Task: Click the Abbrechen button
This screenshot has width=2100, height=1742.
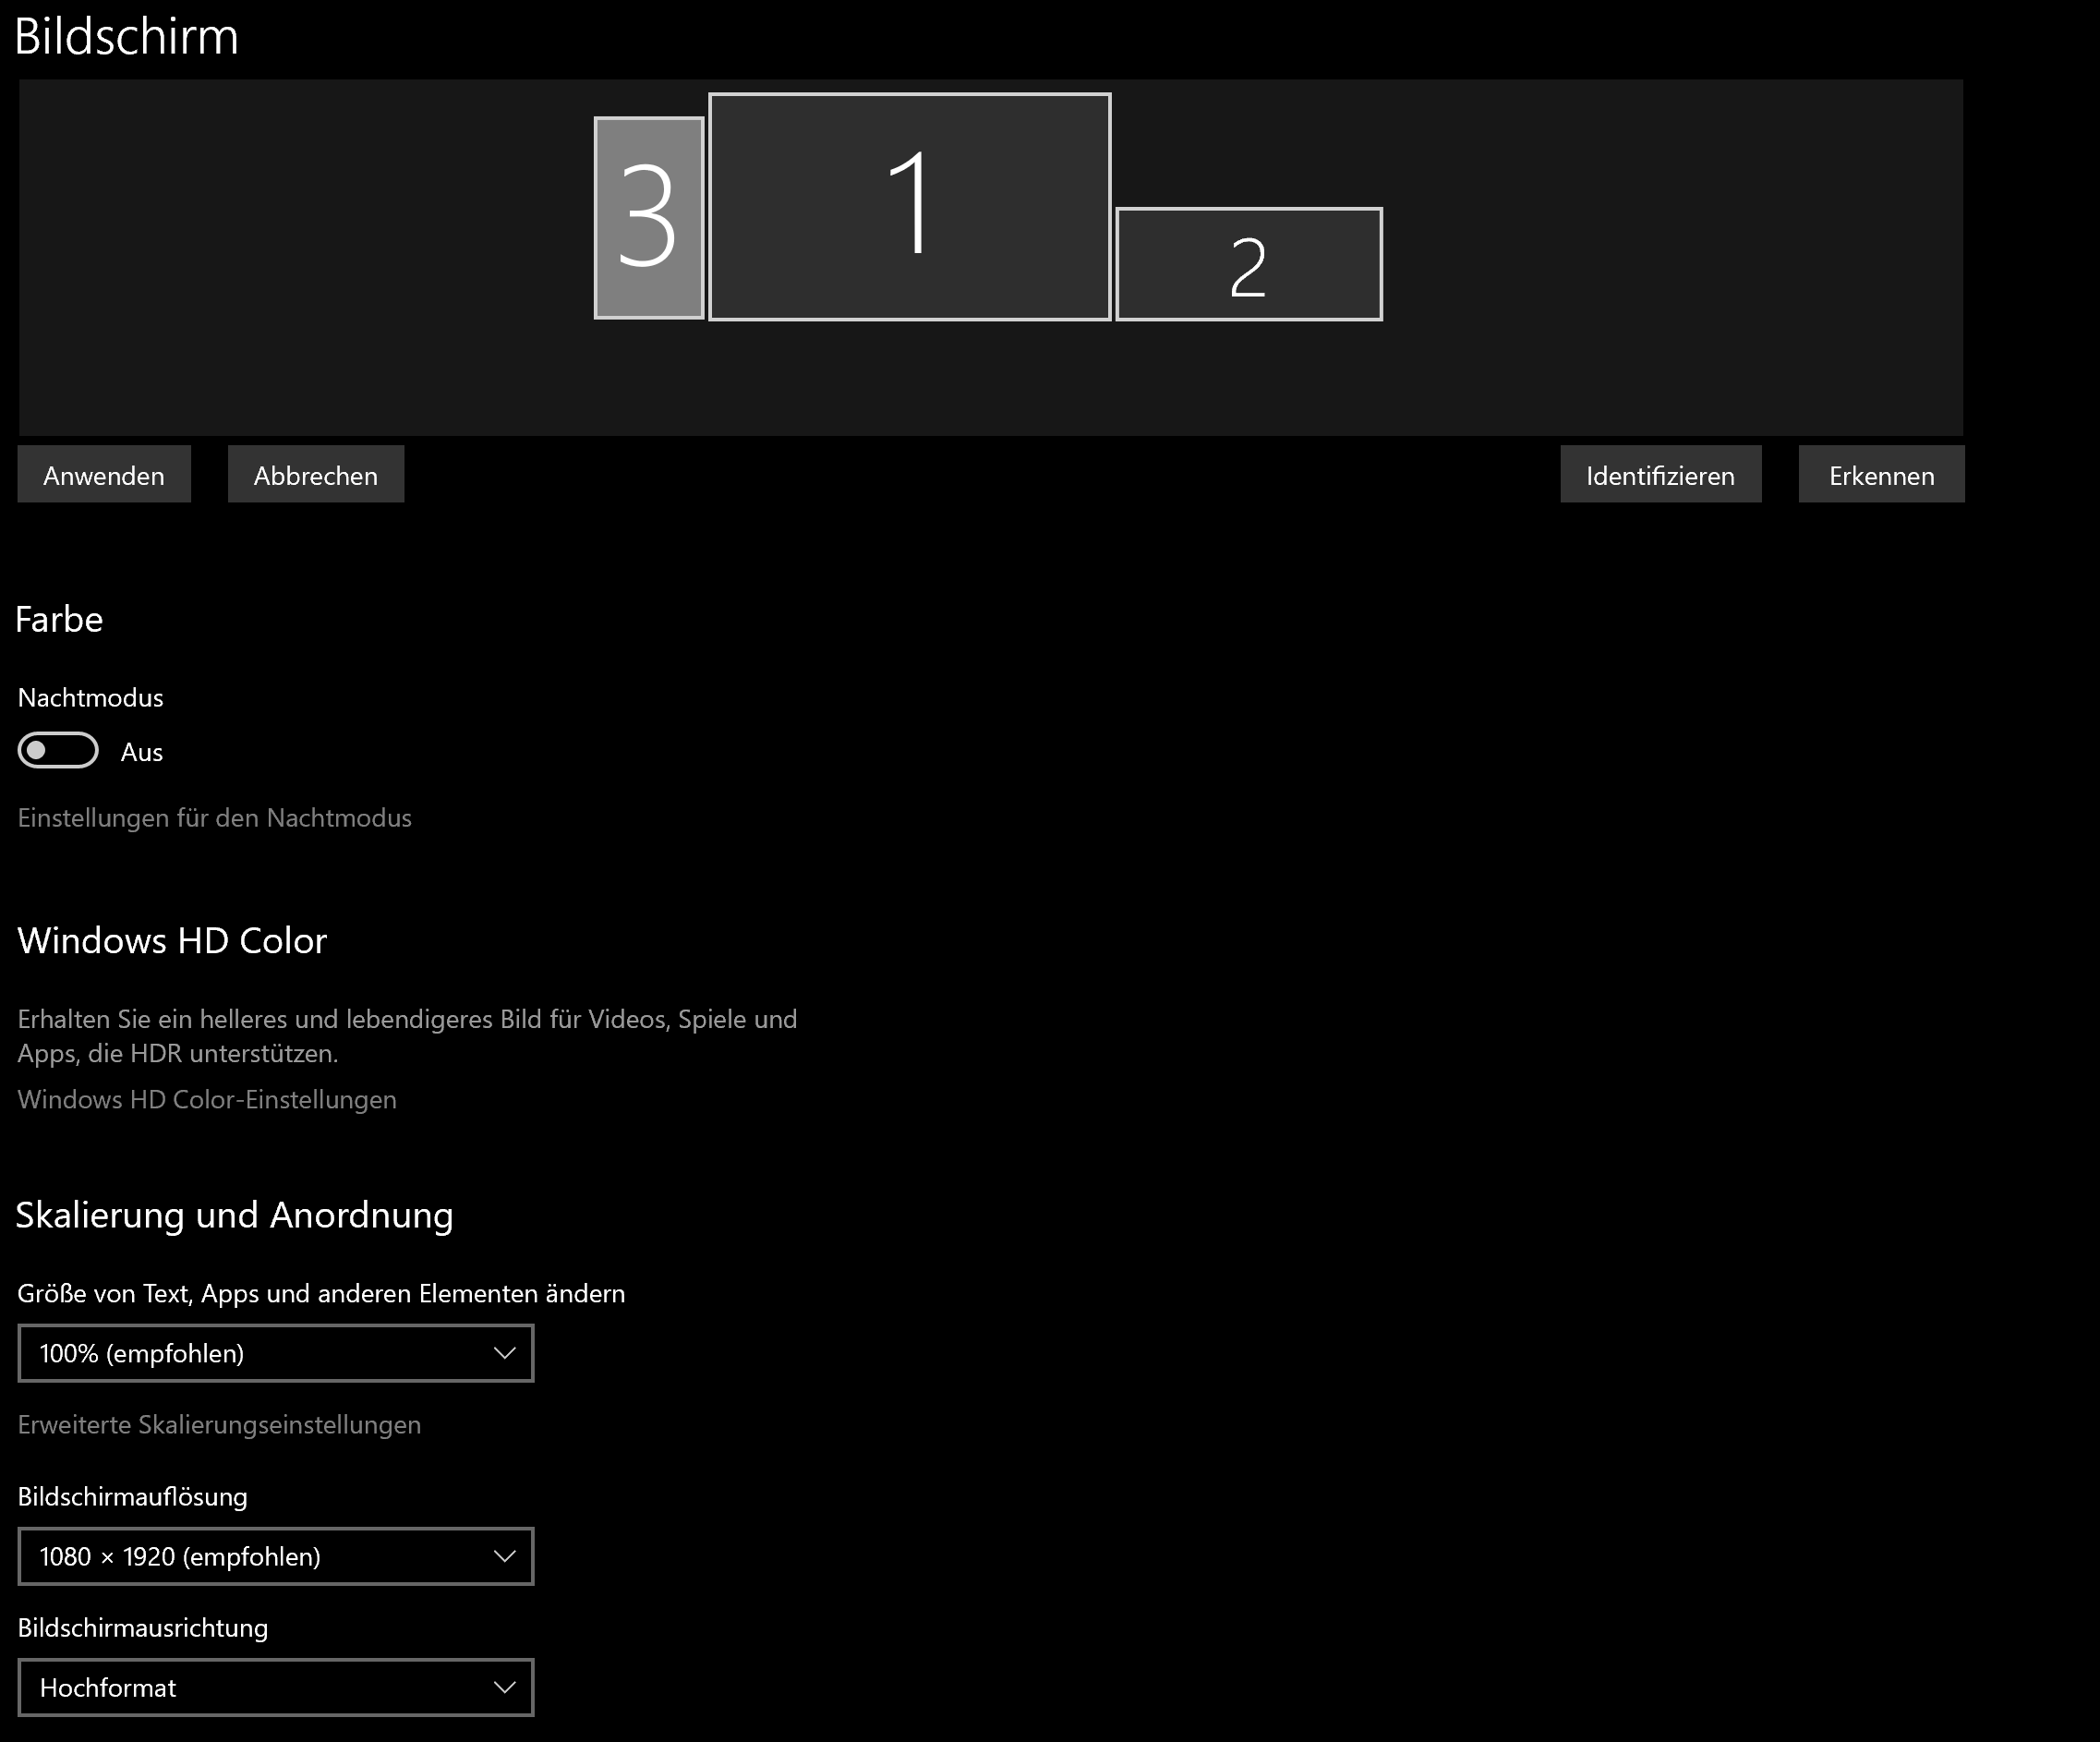Action: (315, 474)
